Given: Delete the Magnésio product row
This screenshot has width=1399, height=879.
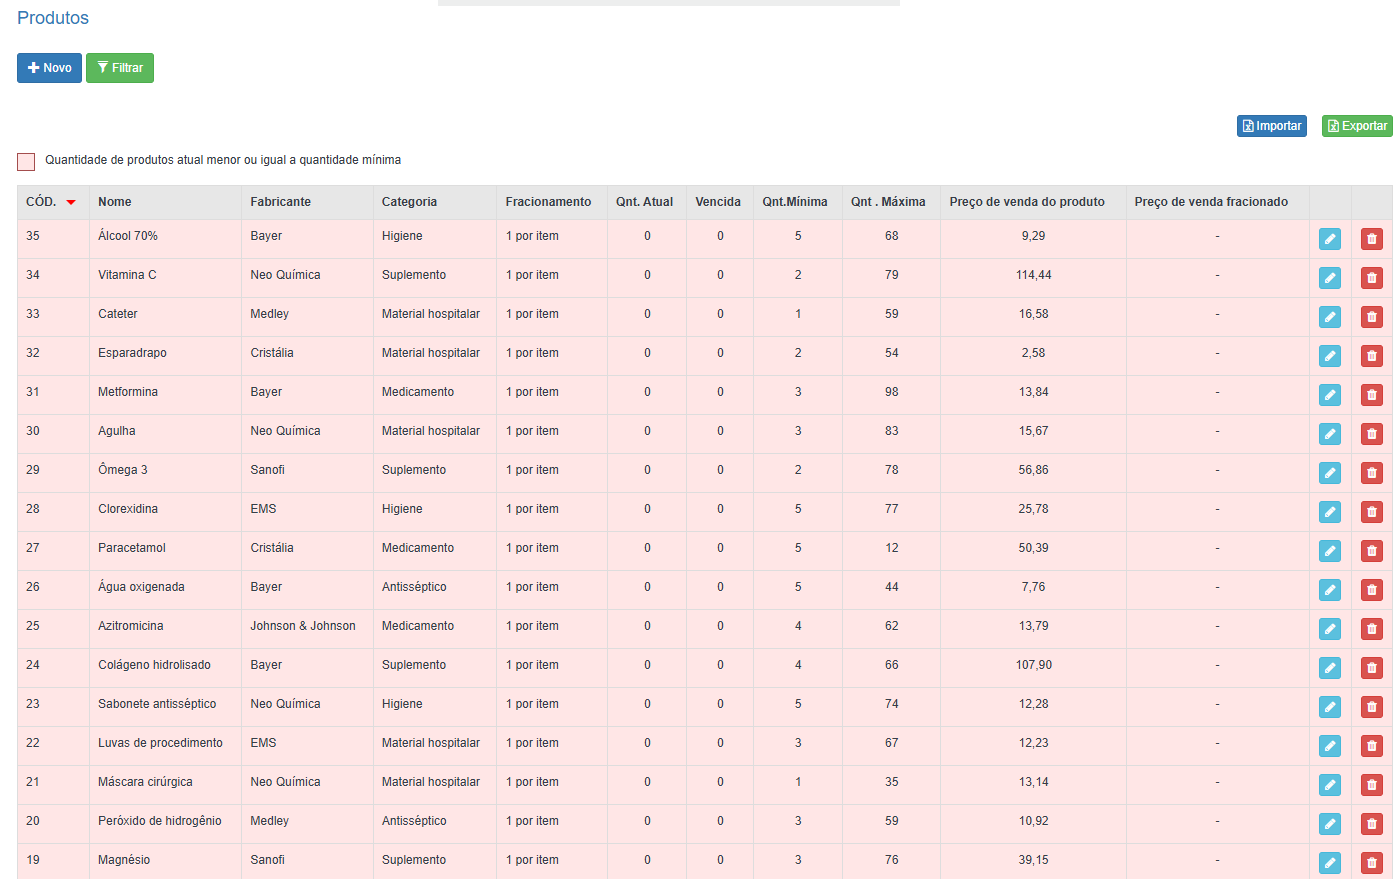Looking at the screenshot, I should click(1371, 862).
